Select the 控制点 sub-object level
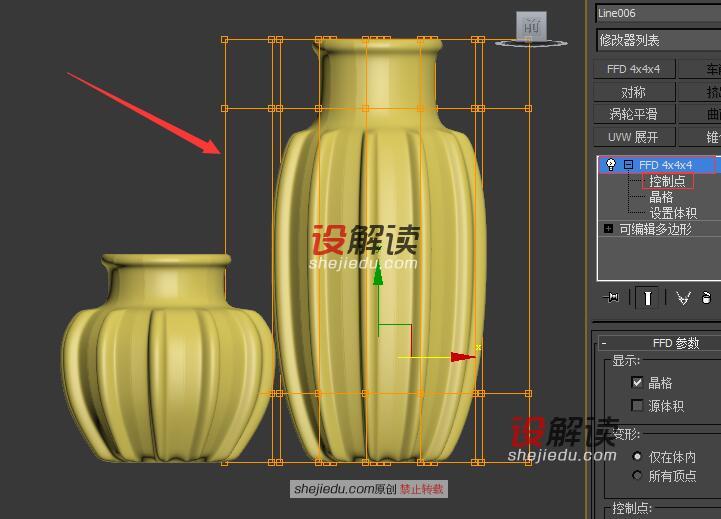This screenshot has height=519, width=721. pyautogui.click(x=667, y=181)
